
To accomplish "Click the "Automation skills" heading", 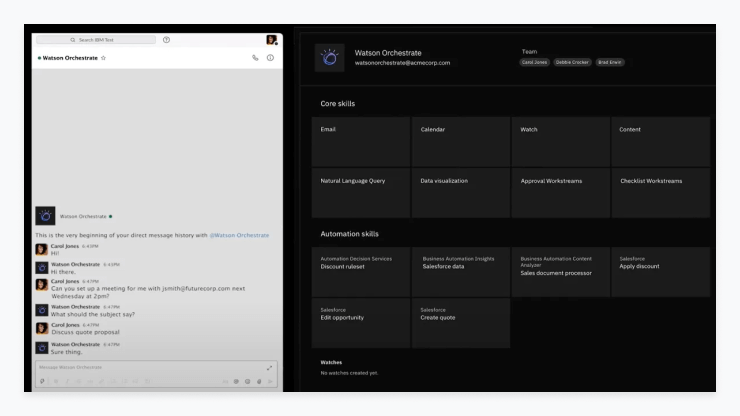I will click(349, 234).
